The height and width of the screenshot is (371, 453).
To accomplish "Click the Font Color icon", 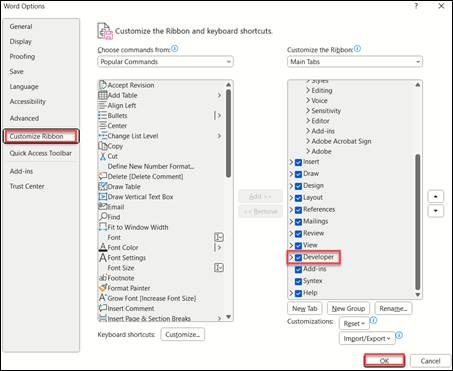I will (103, 247).
